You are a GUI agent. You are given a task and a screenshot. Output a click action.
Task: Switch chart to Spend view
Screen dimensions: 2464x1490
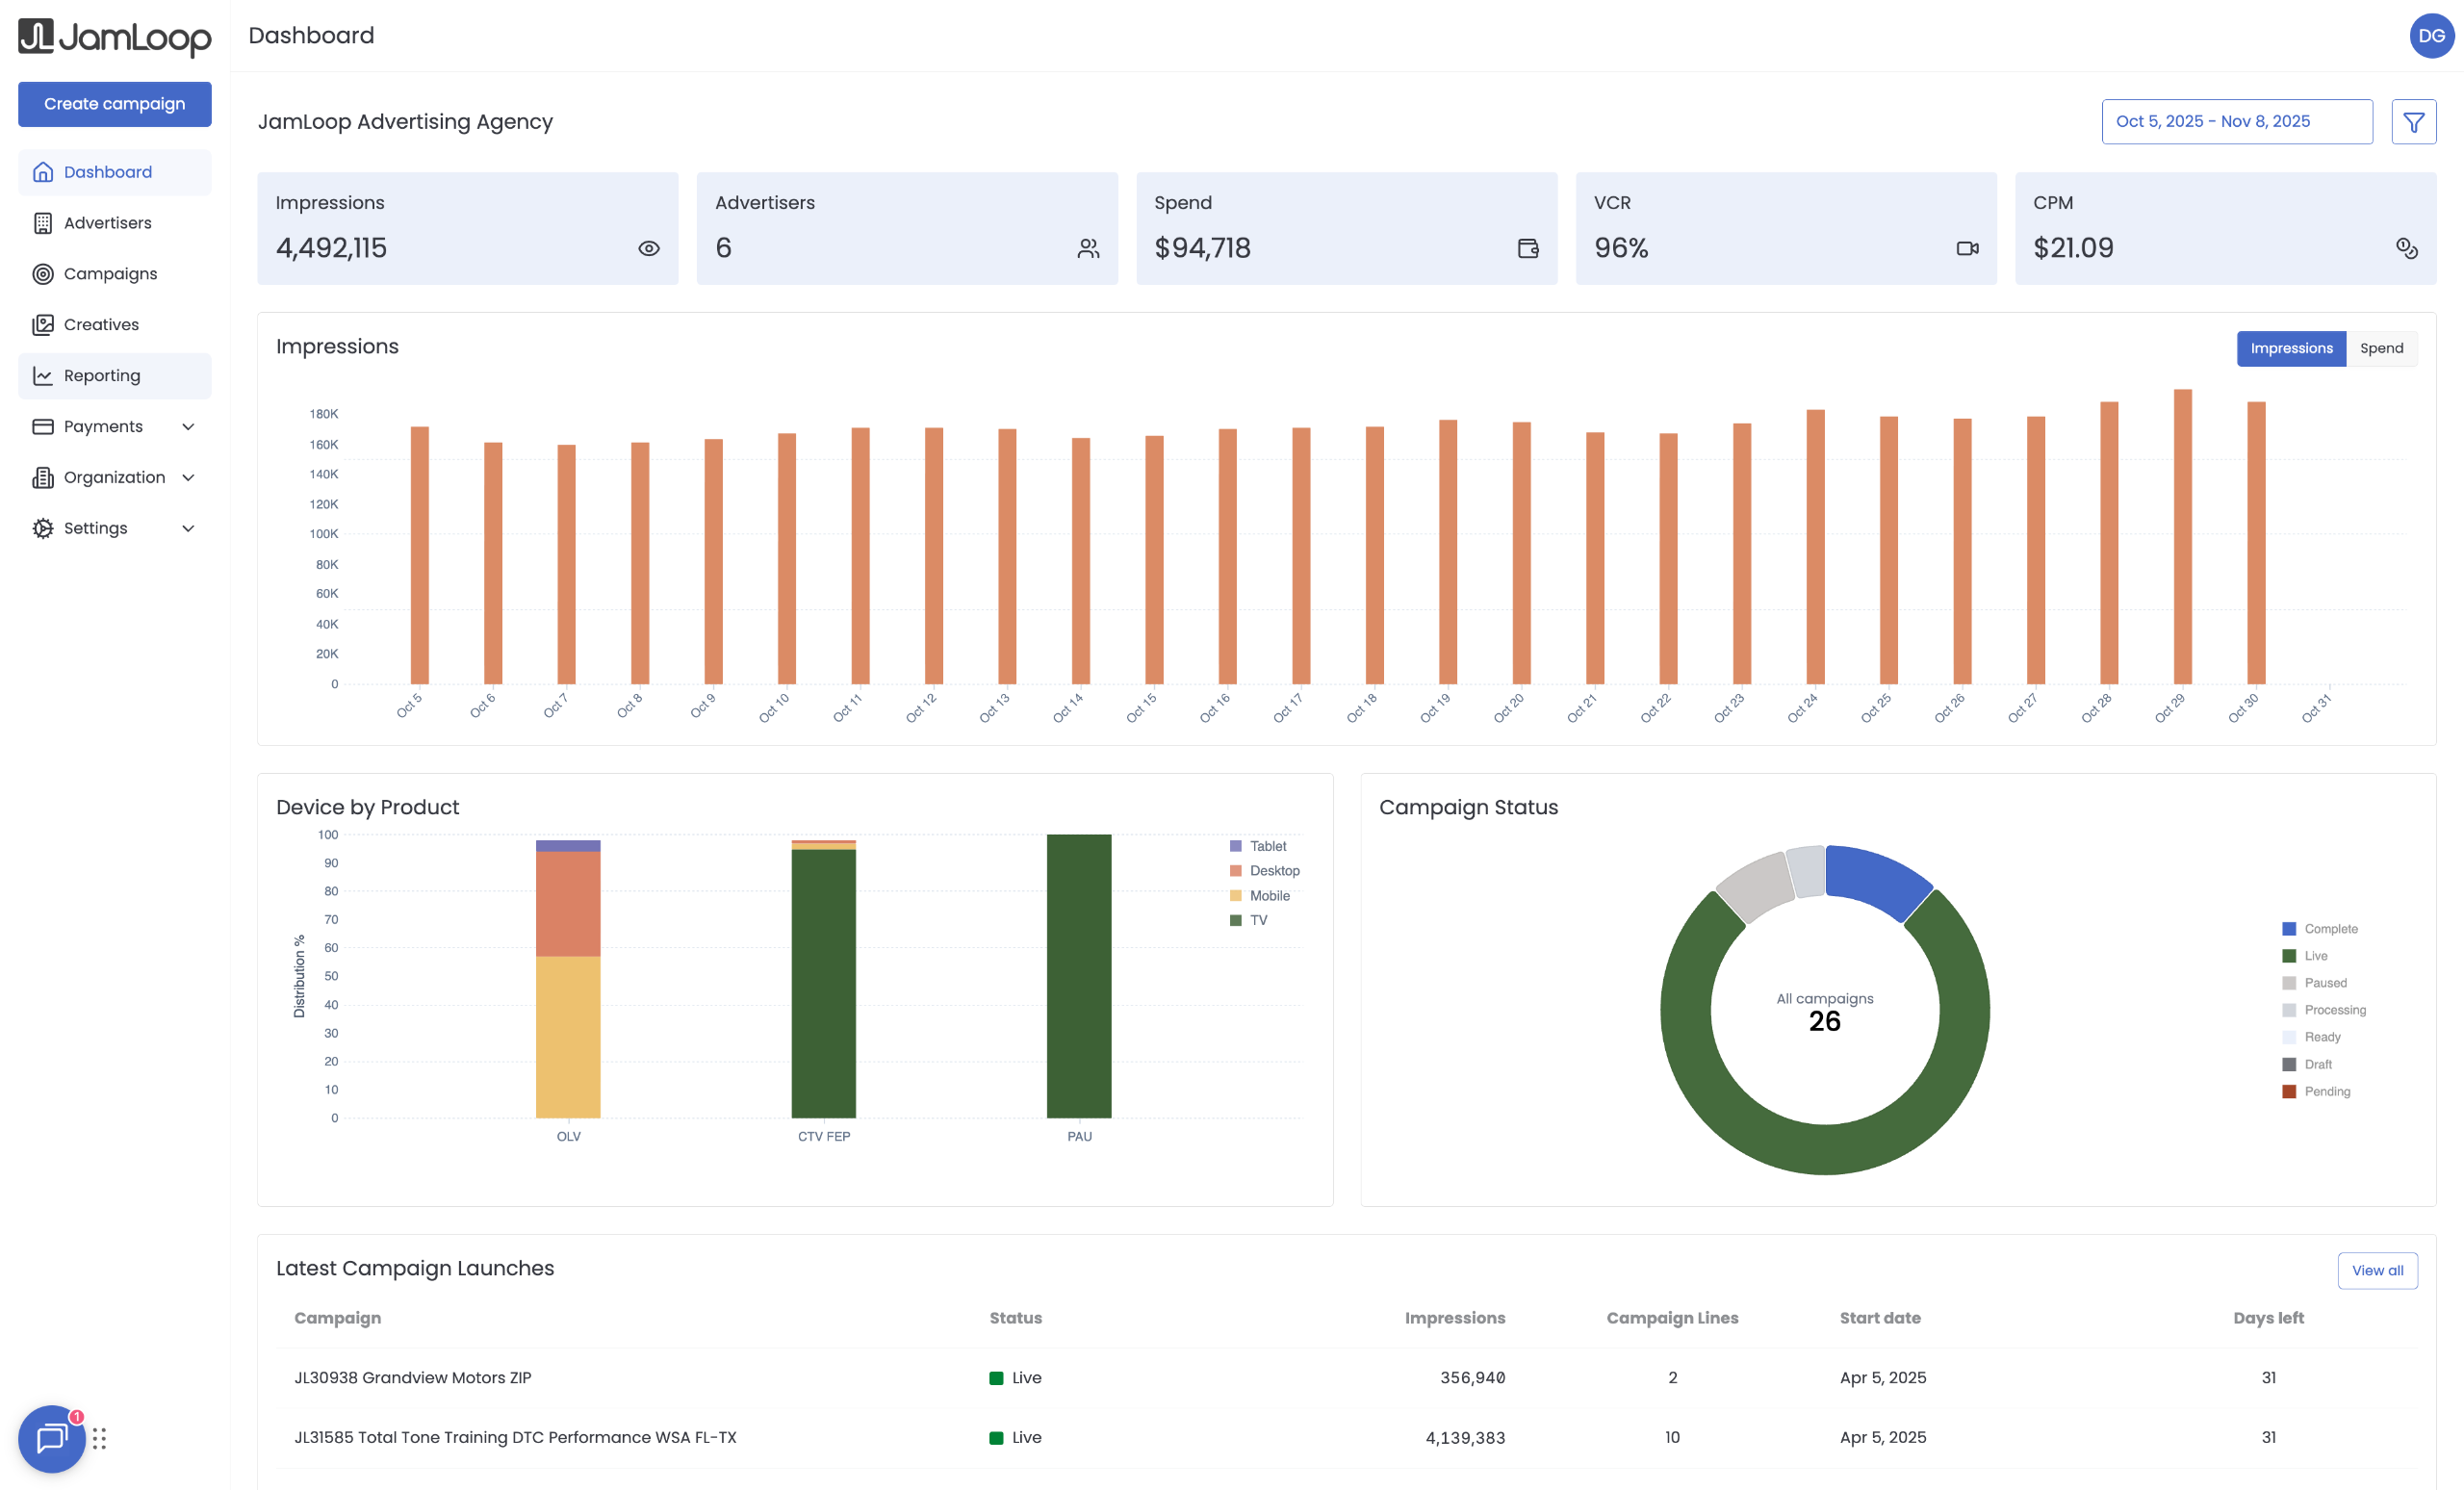[2381, 348]
